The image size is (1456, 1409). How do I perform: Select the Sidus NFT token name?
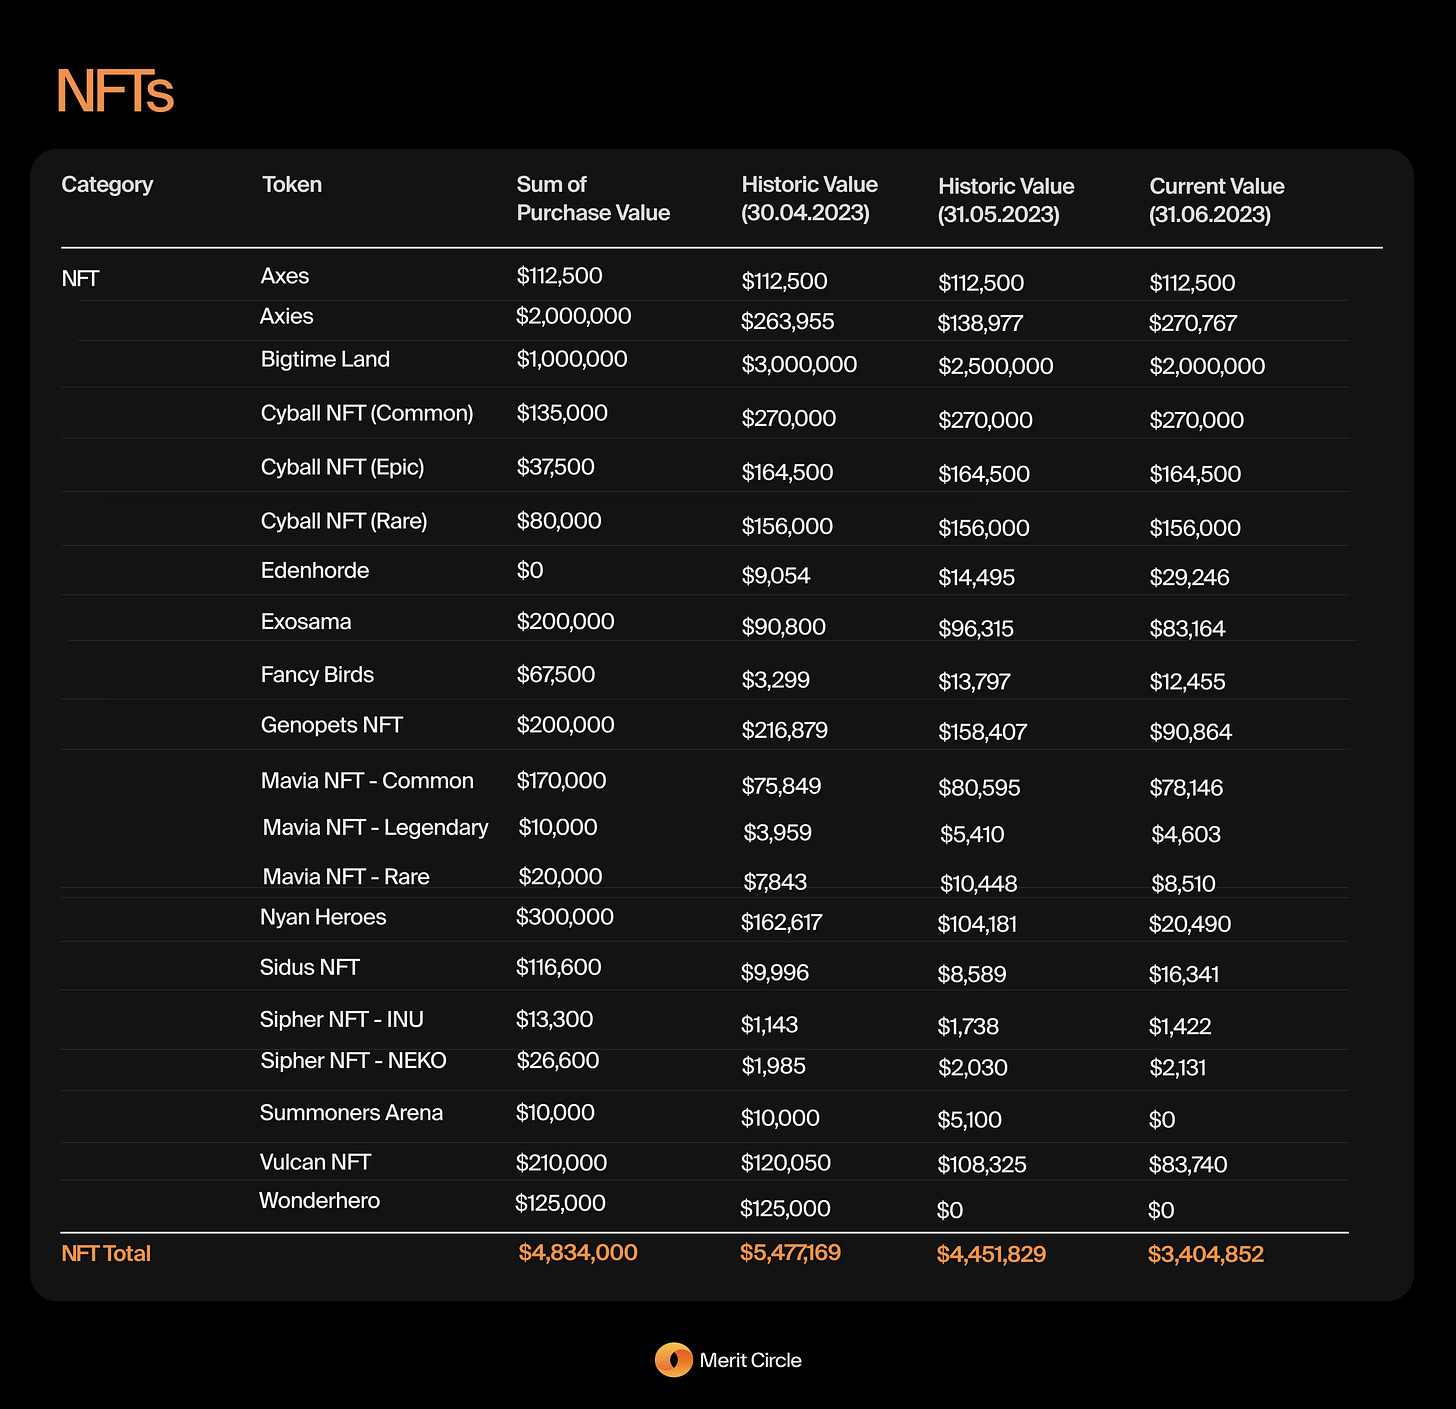pyautogui.click(x=309, y=967)
